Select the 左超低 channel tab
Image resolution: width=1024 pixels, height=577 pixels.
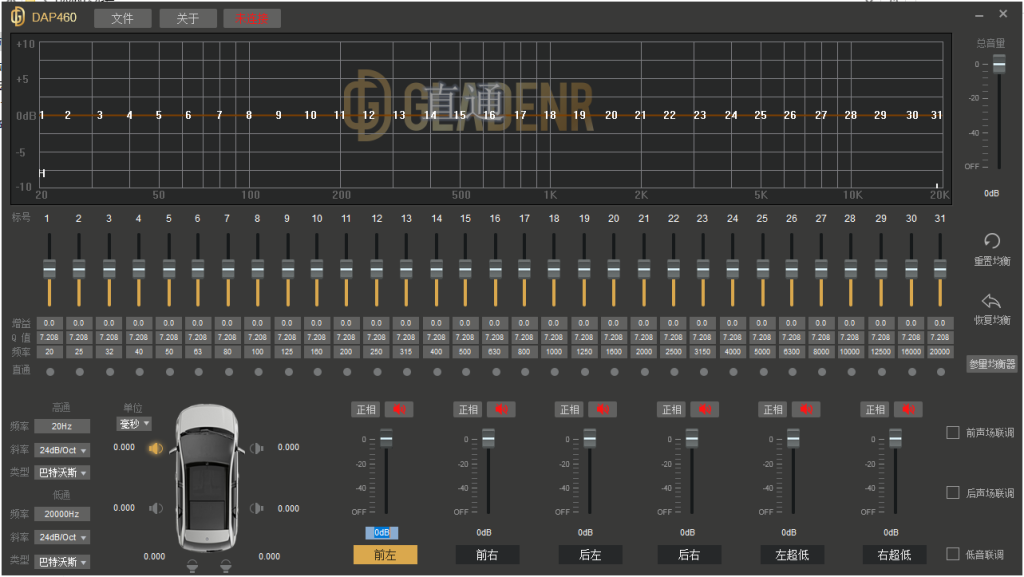click(x=792, y=555)
